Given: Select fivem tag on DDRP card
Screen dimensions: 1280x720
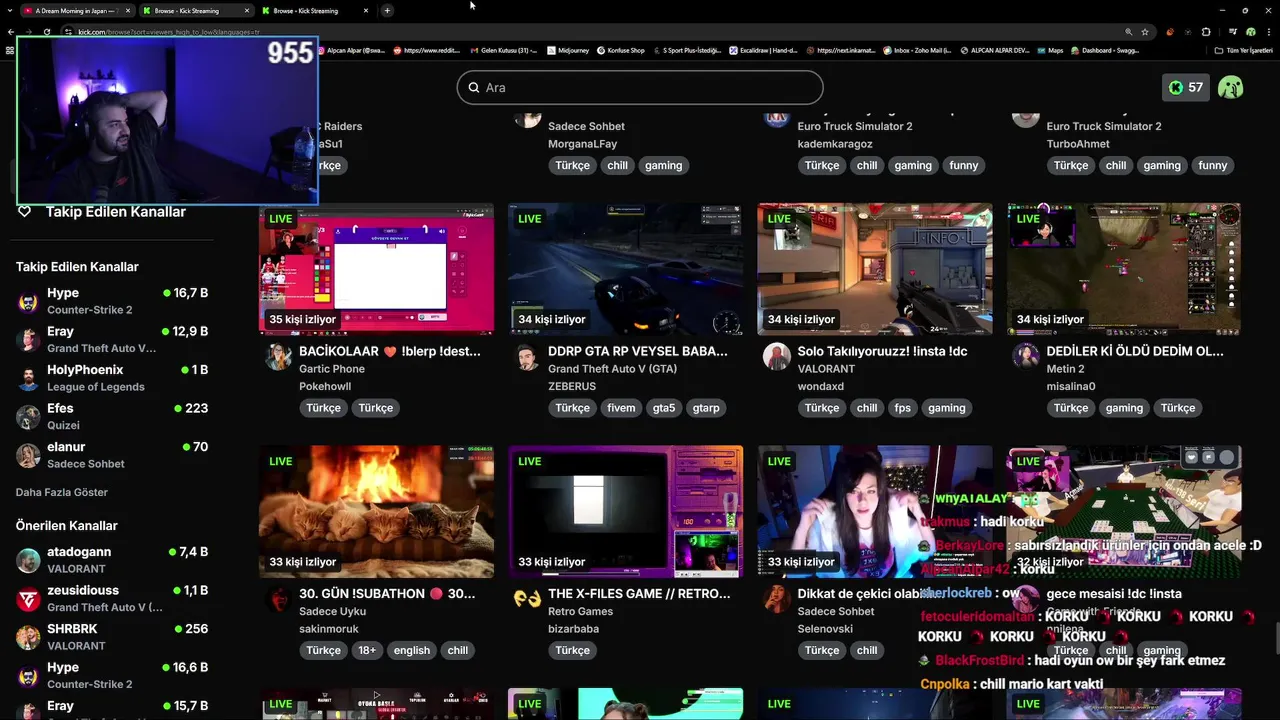Looking at the screenshot, I should click(621, 408).
